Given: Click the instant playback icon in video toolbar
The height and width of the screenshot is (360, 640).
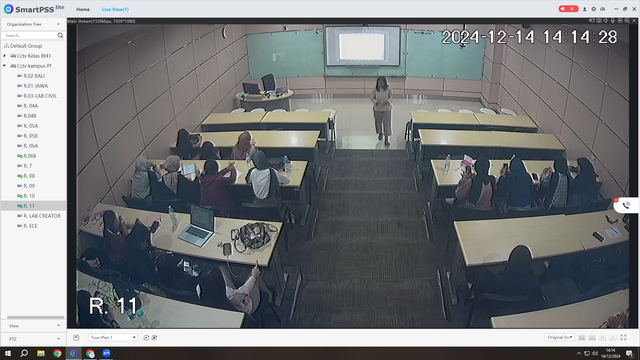Looking at the screenshot, I should pyautogui.click(x=620, y=20).
